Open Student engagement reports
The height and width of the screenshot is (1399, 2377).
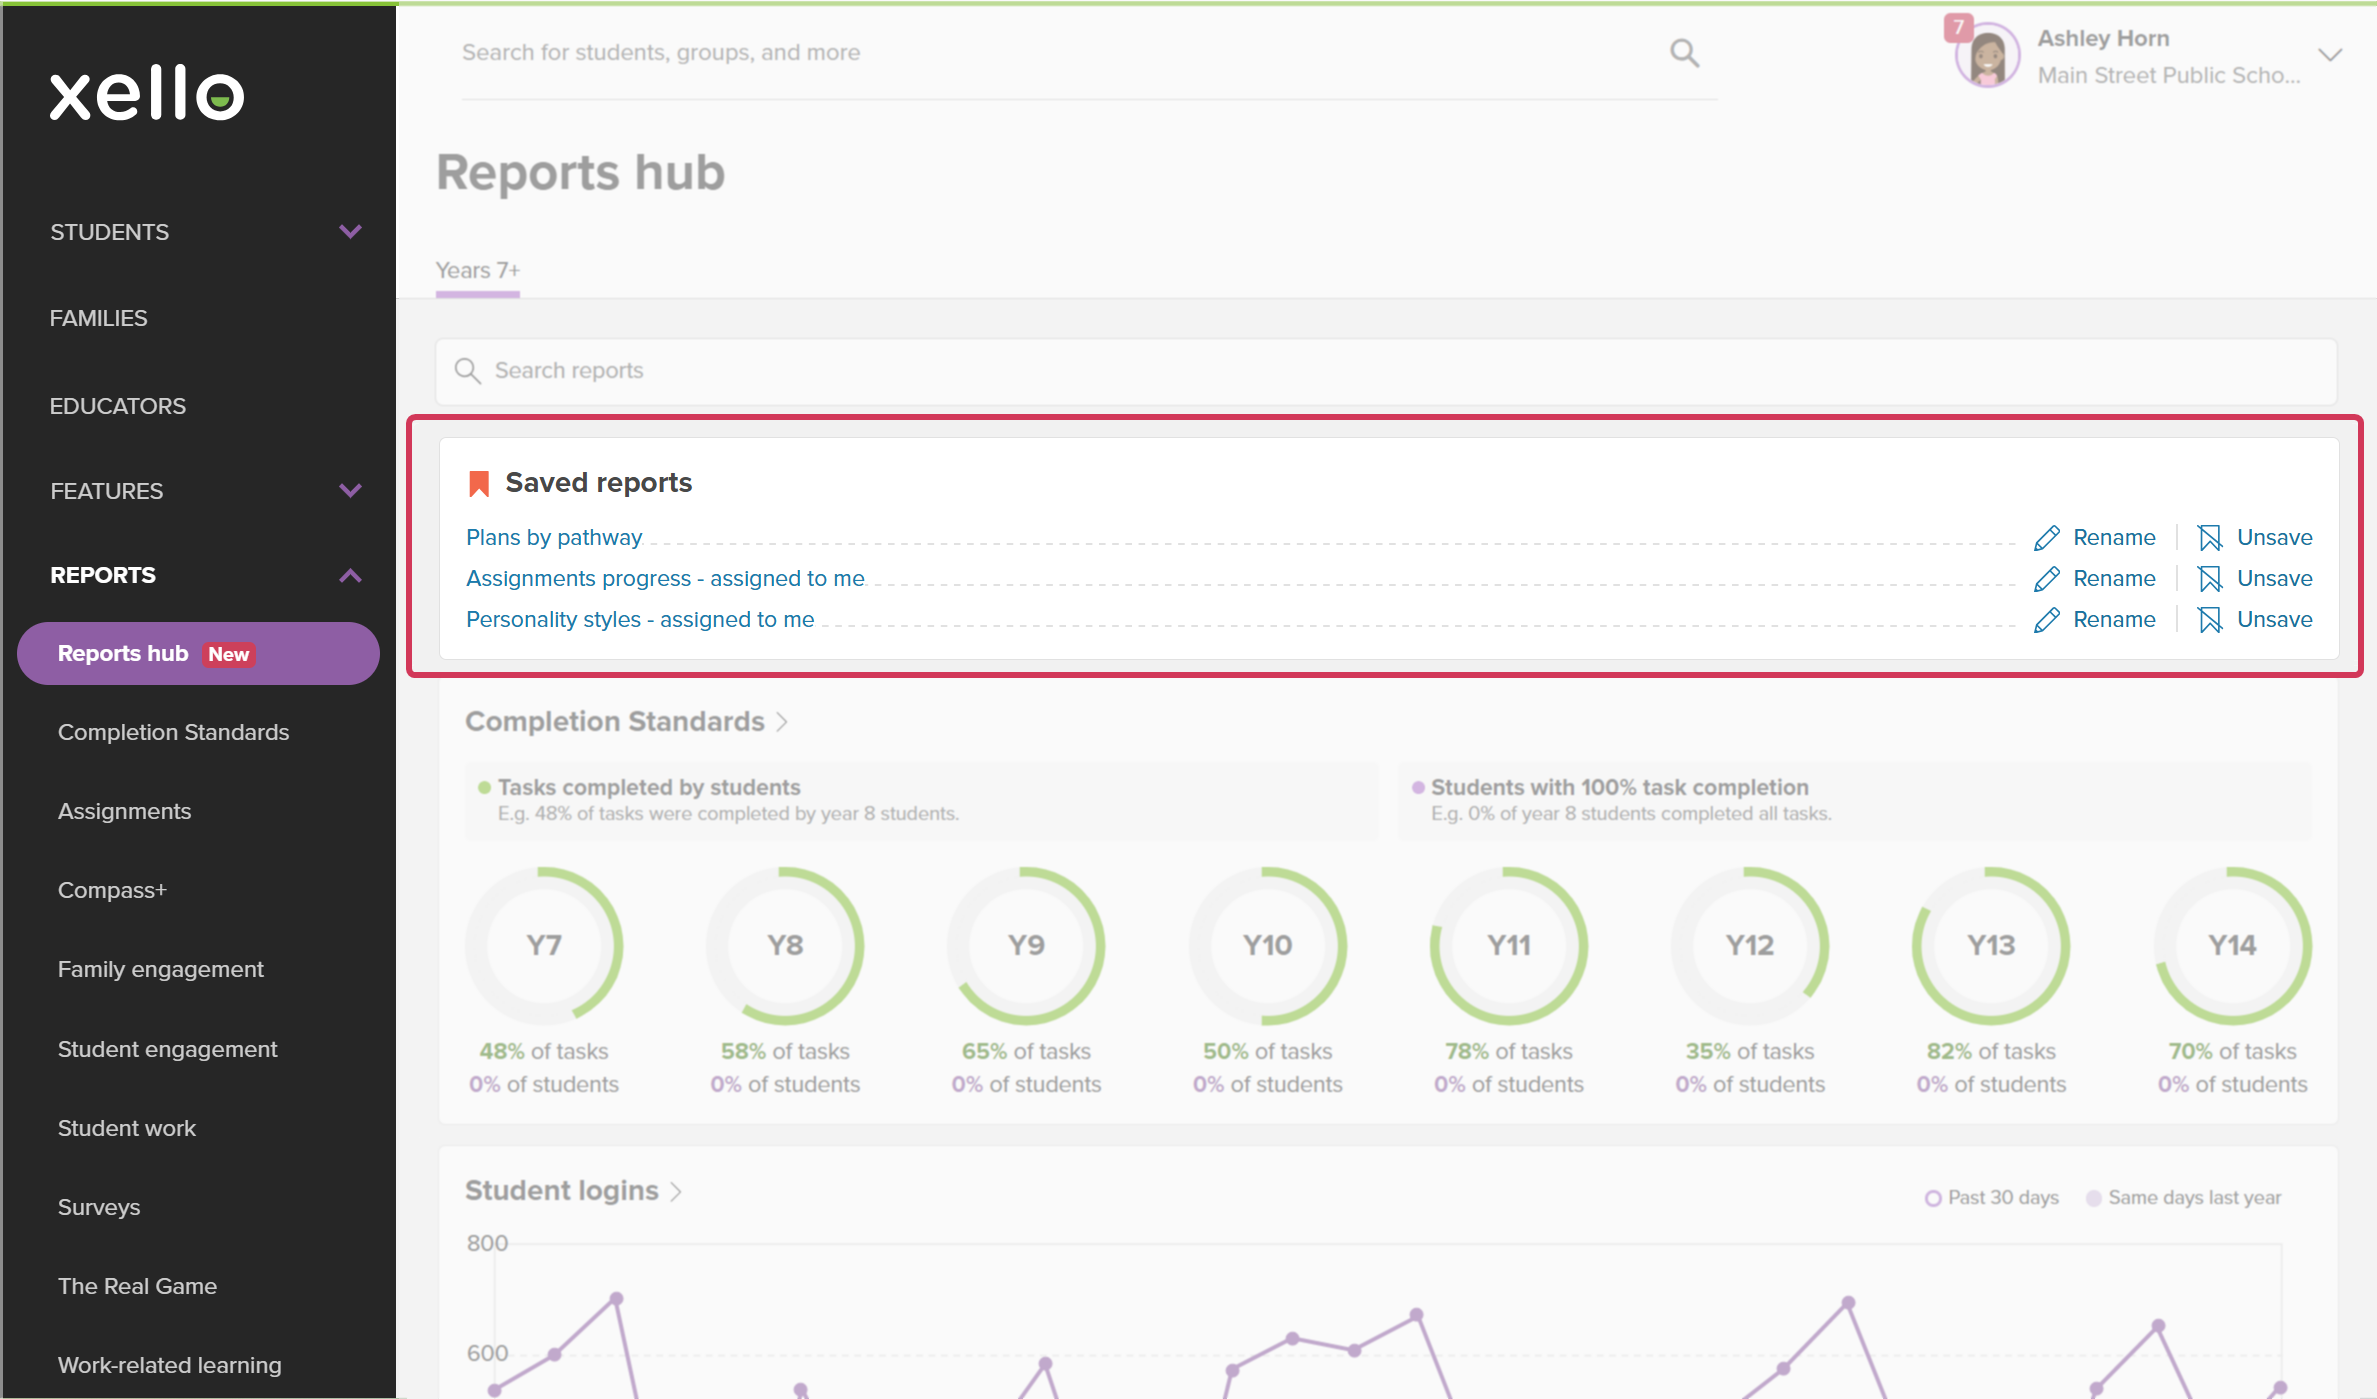(168, 1049)
